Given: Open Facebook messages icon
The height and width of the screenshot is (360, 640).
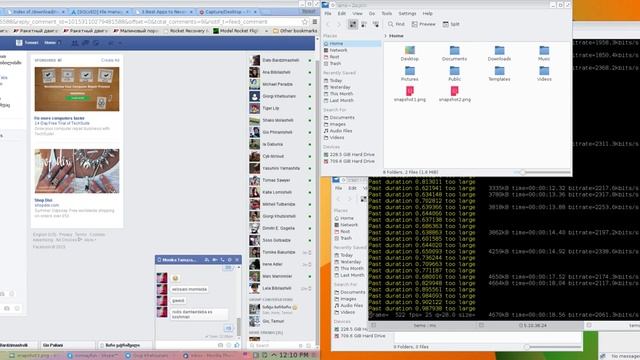Looking at the screenshot, I should point(85,43).
